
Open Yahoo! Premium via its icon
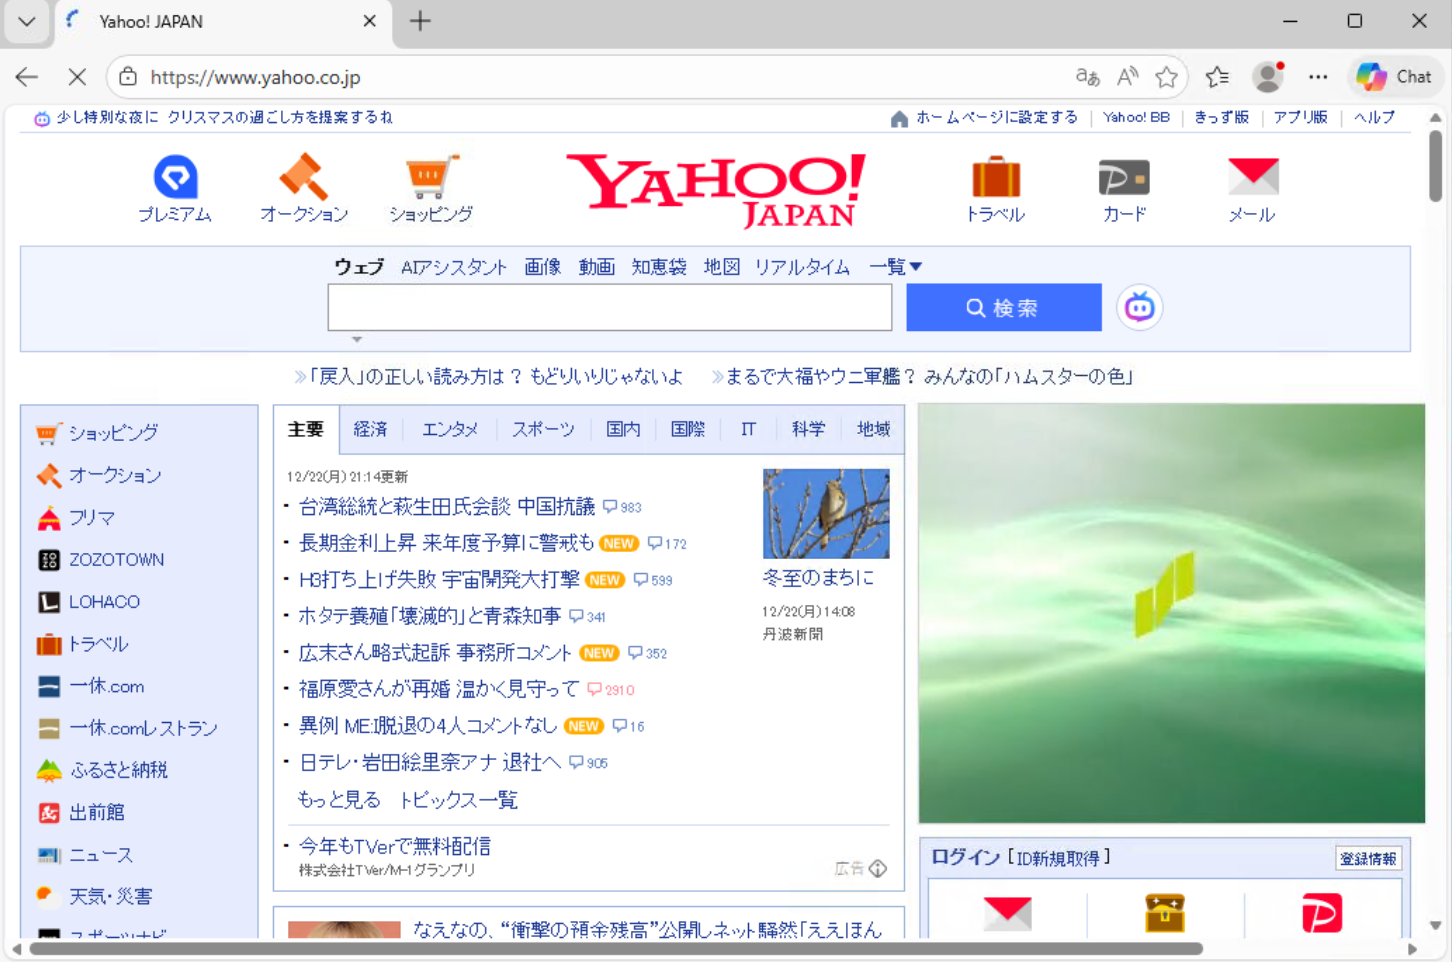174,177
